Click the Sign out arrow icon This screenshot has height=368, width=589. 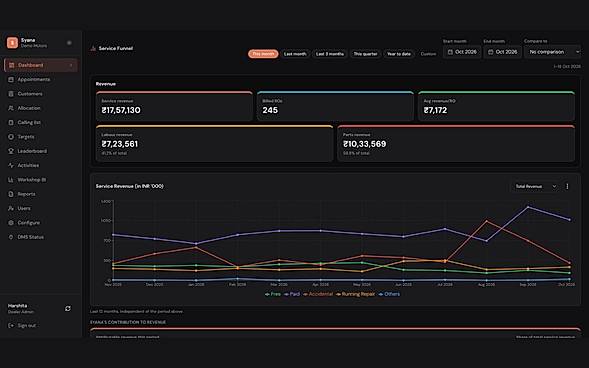(11, 326)
